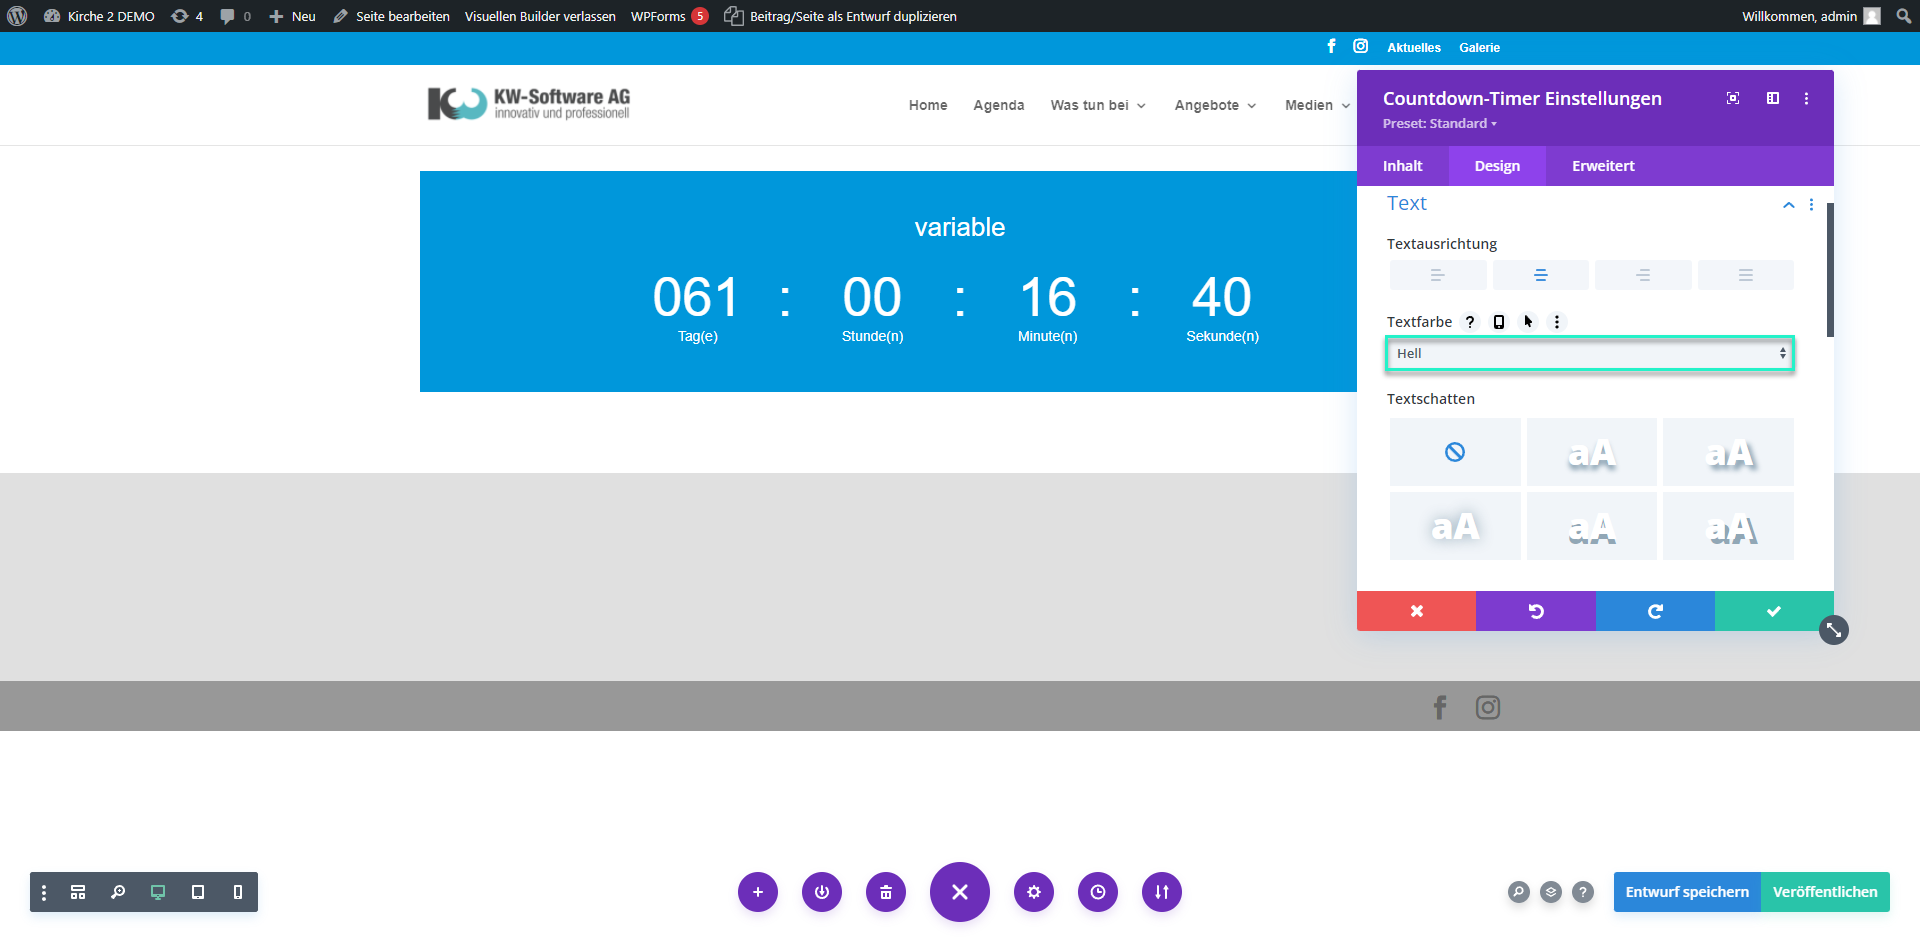Open page settings gear icon
The width and height of the screenshot is (1920, 937).
click(1034, 892)
